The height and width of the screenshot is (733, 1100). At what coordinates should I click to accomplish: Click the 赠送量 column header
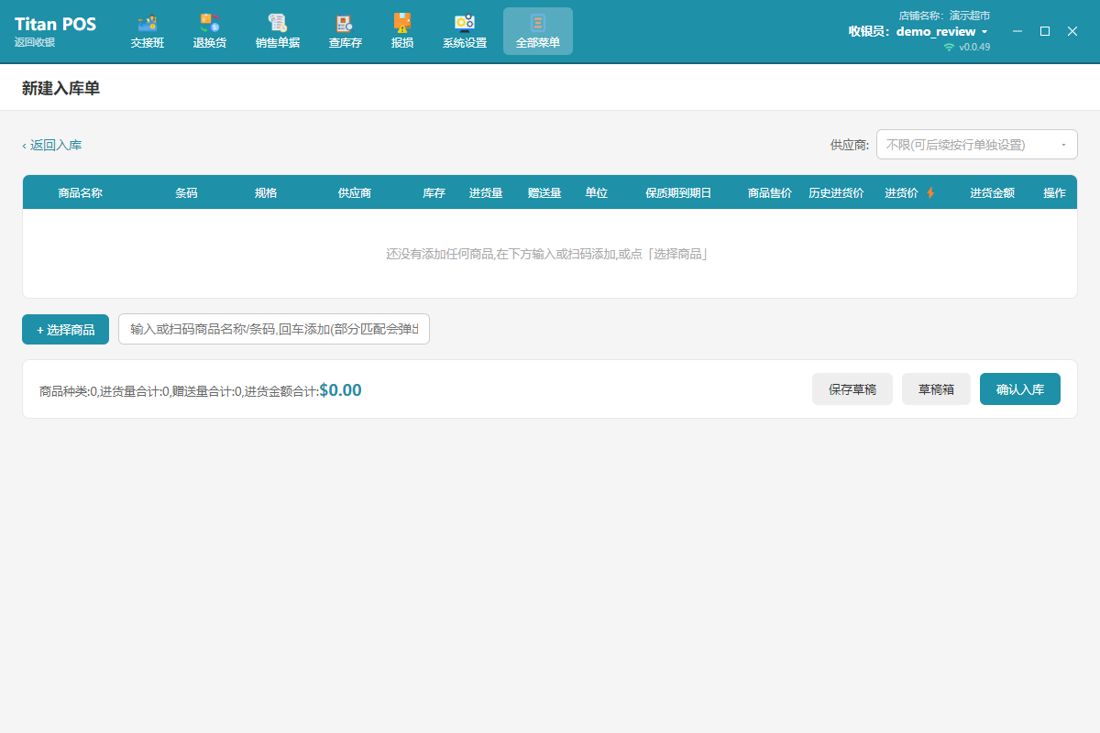[544, 193]
